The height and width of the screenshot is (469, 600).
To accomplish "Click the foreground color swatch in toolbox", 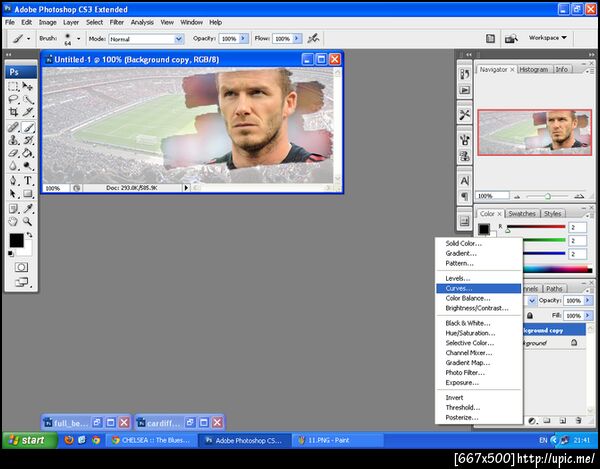I will (16, 240).
